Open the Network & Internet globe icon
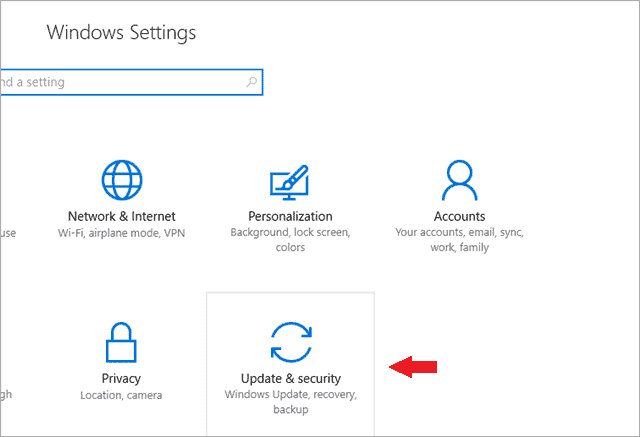The image size is (640, 437). (122, 180)
